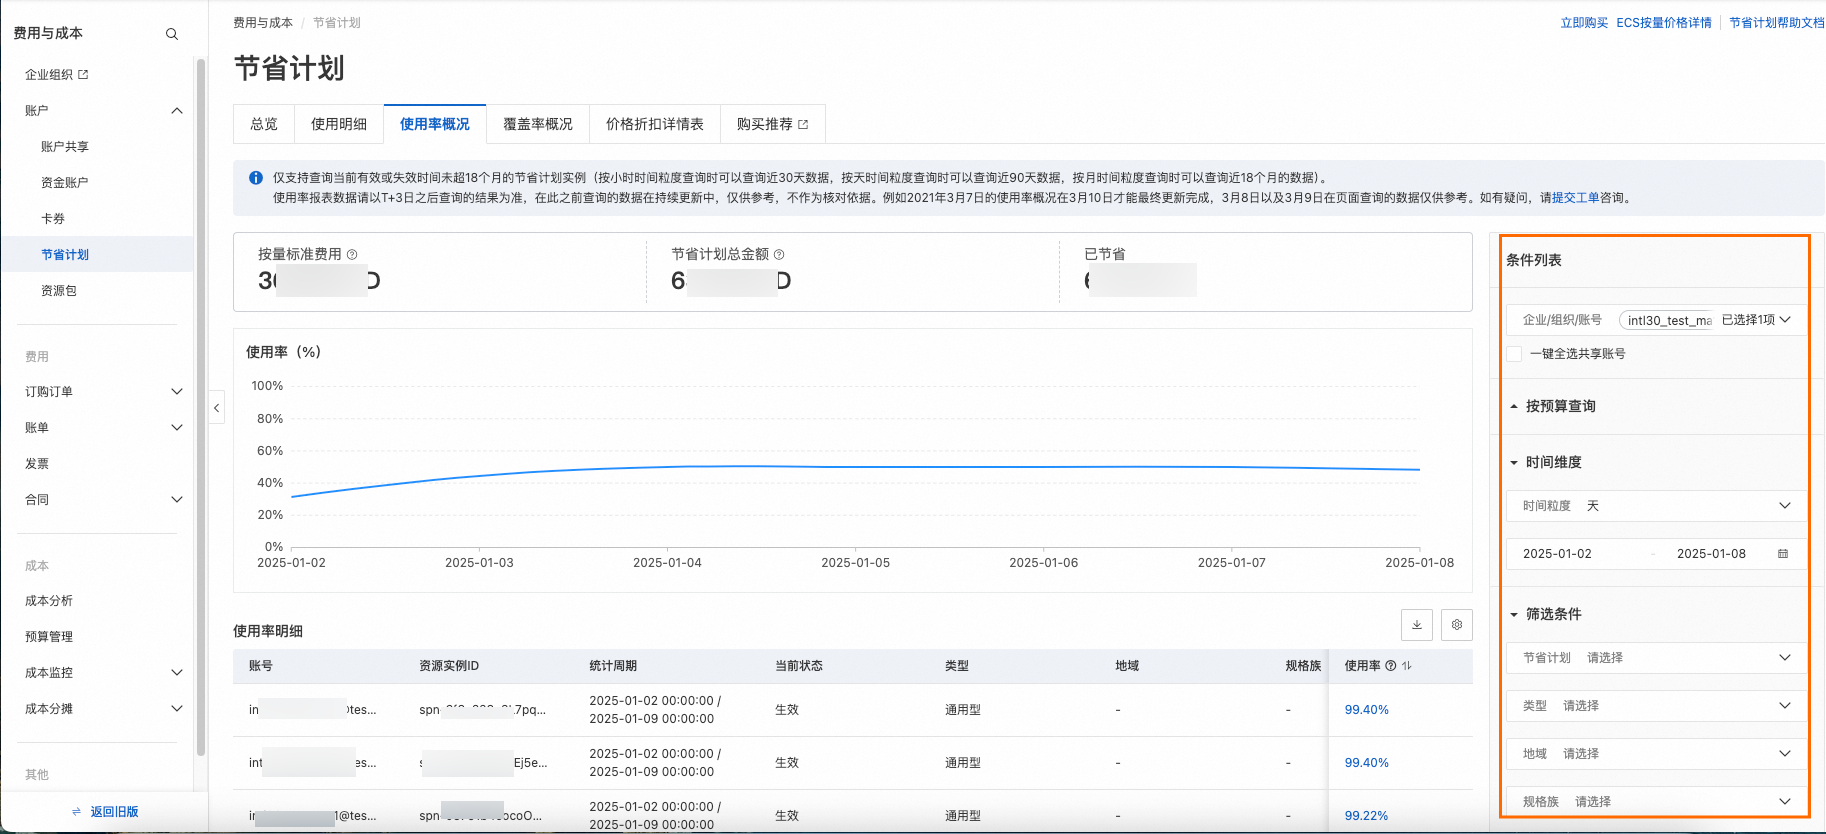Image resolution: width=1826 pixels, height=834 pixels.
Task: Open 价格折扣详情表 tab
Action: tap(655, 124)
